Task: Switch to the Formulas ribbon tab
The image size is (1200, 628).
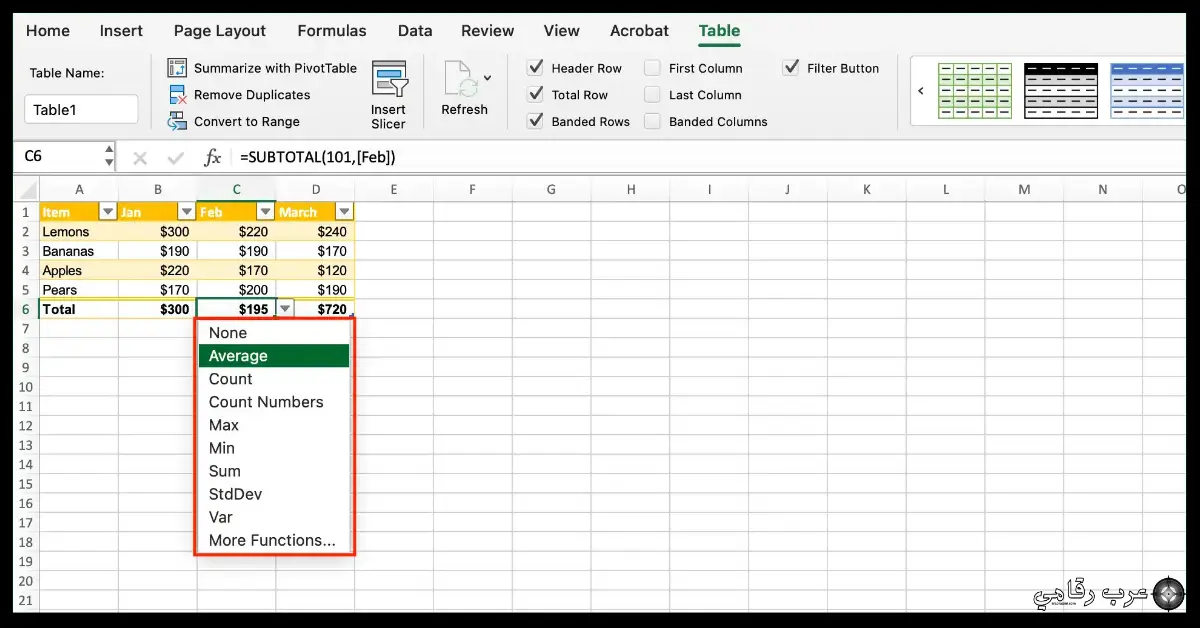Action: (331, 31)
